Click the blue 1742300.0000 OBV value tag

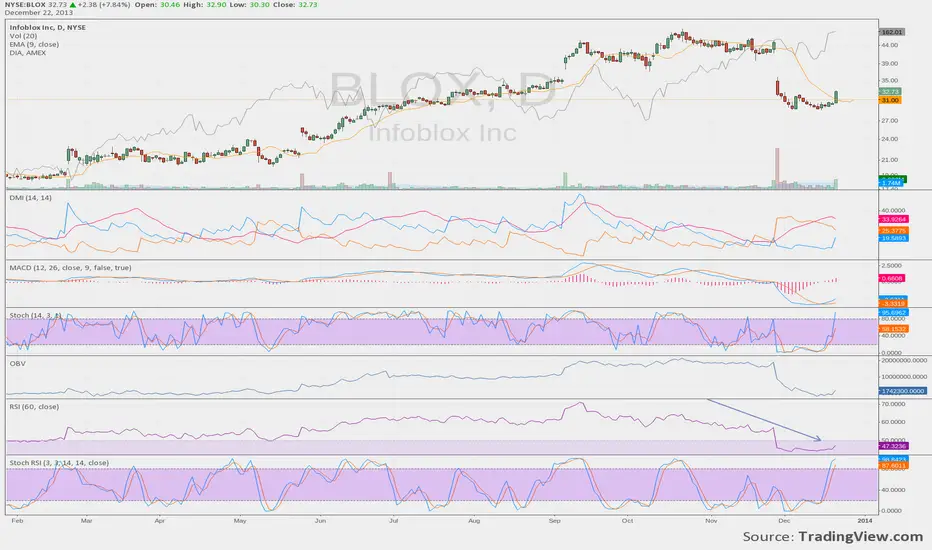pos(902,391)
